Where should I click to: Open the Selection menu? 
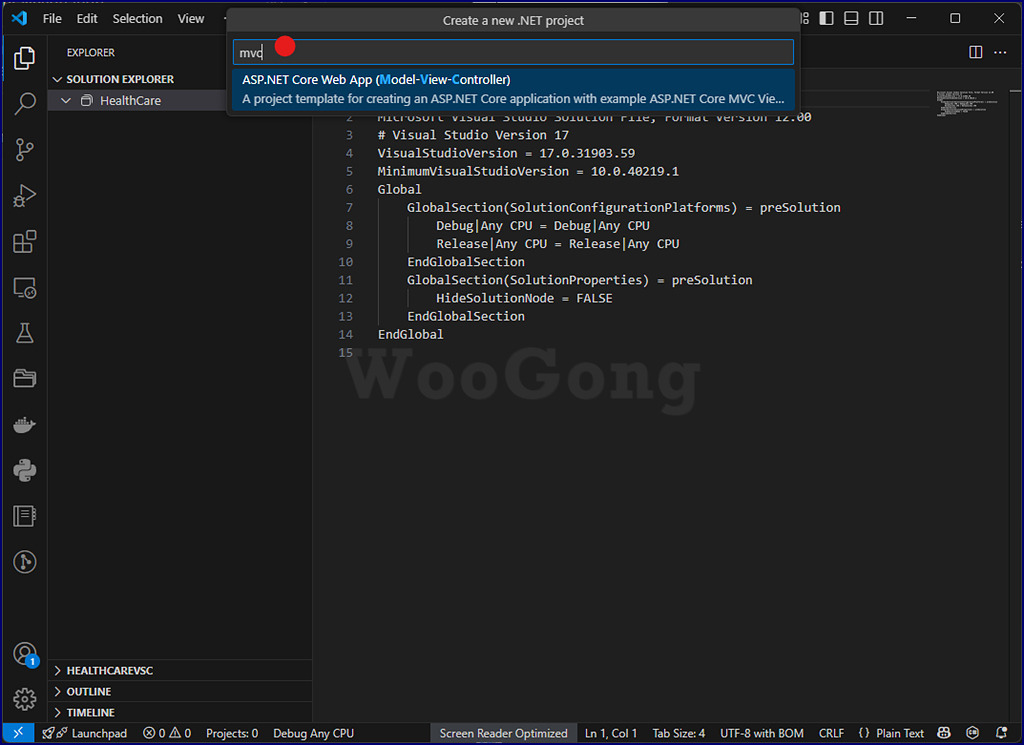pos(137,19)
